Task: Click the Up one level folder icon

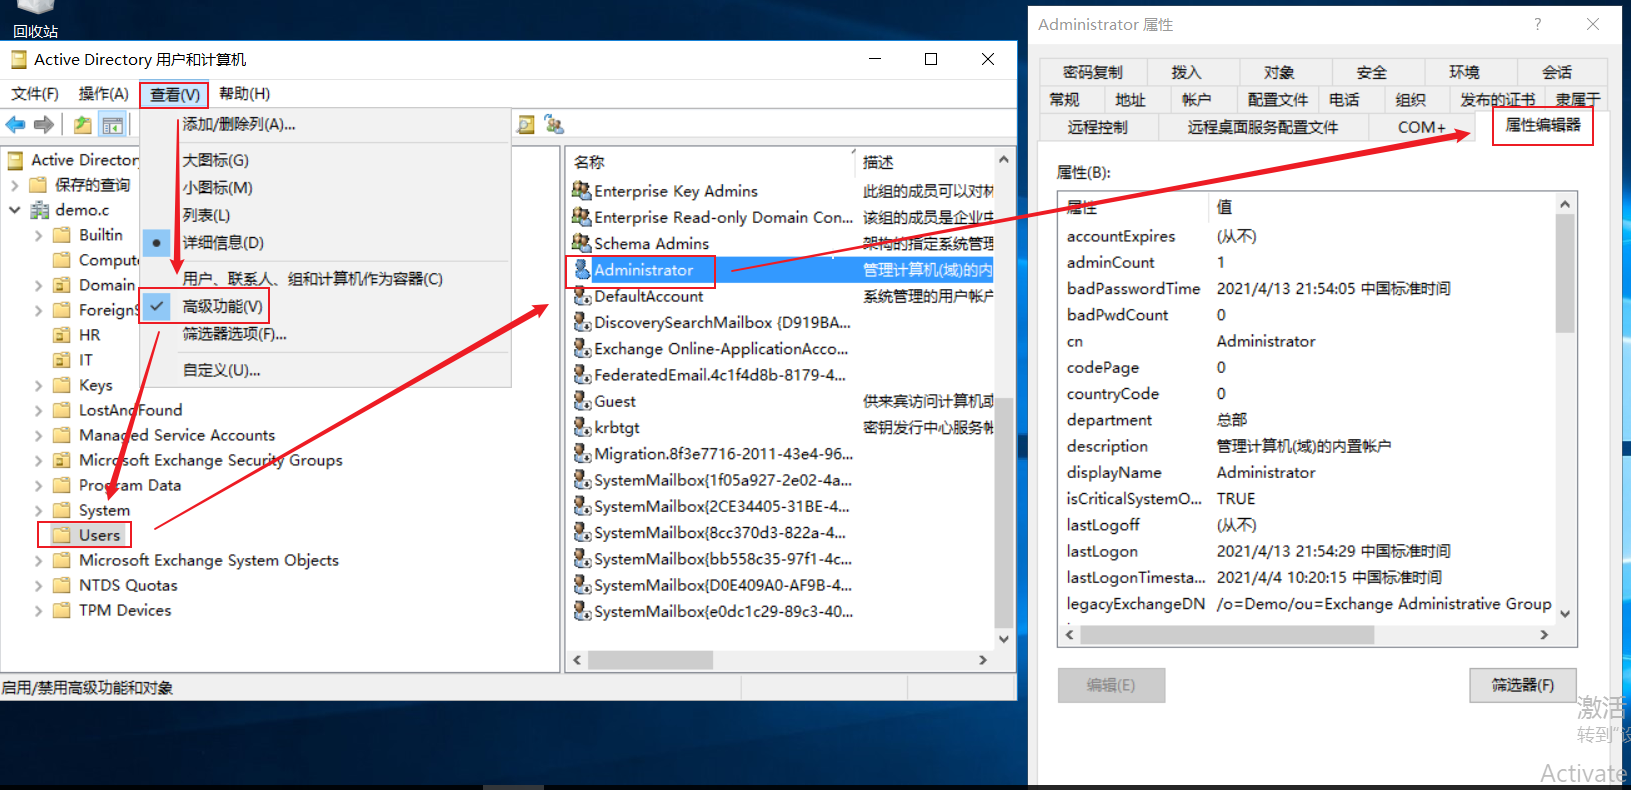Action: click(83, 125)
